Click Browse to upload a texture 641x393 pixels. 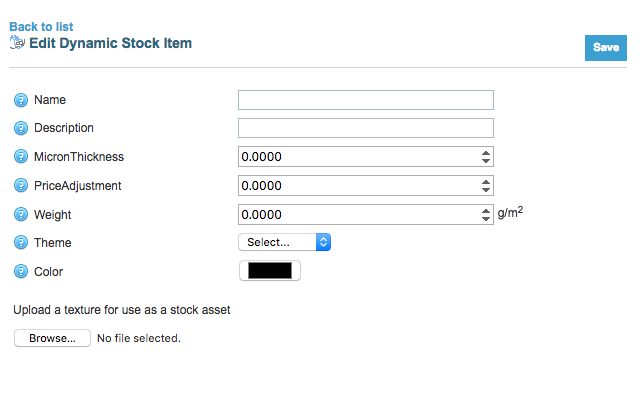click(52, 338)
